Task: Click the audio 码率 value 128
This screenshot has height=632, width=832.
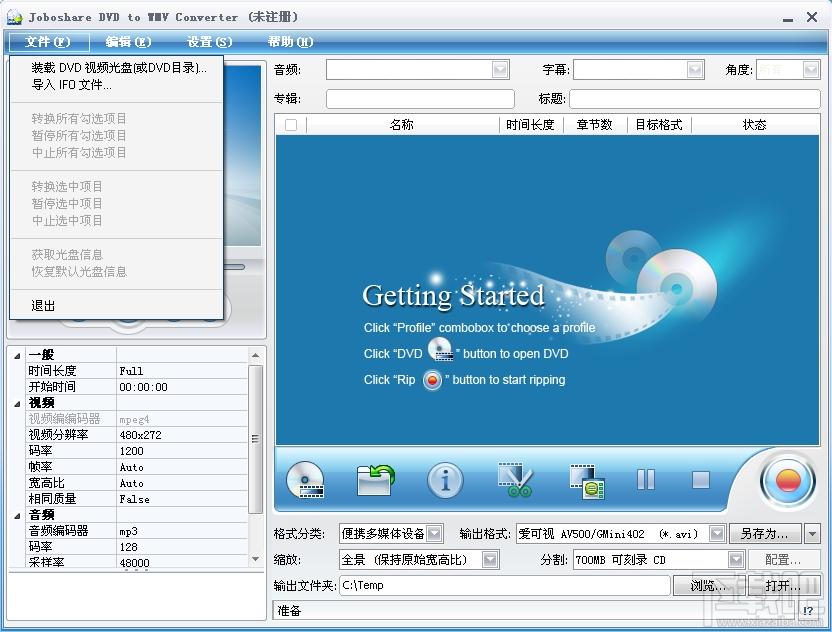Action: tap(182, 547)
